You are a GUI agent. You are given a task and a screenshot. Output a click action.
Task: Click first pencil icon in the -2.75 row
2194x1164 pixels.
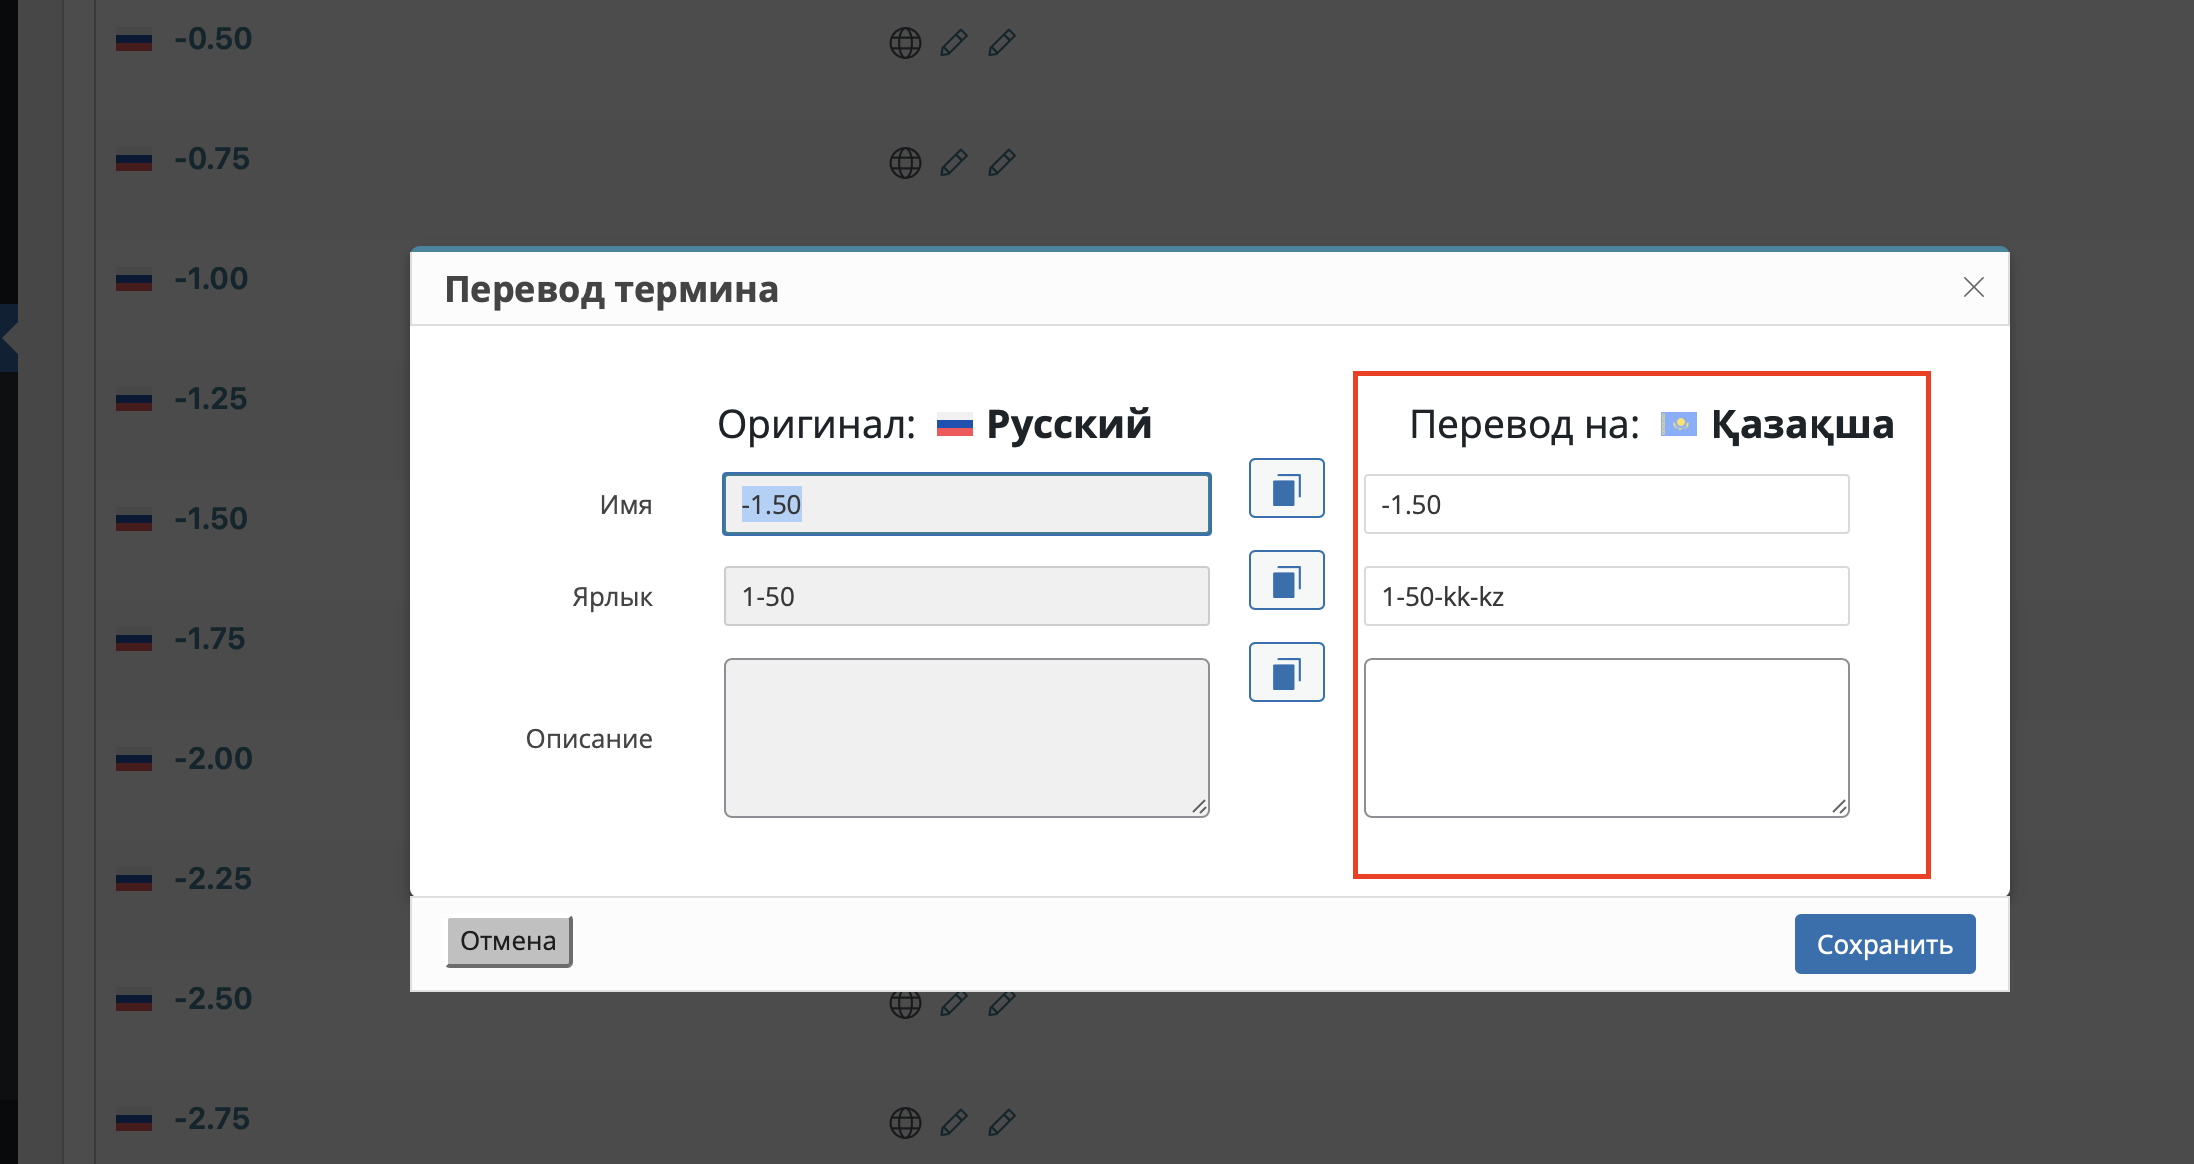(954, 1123)
